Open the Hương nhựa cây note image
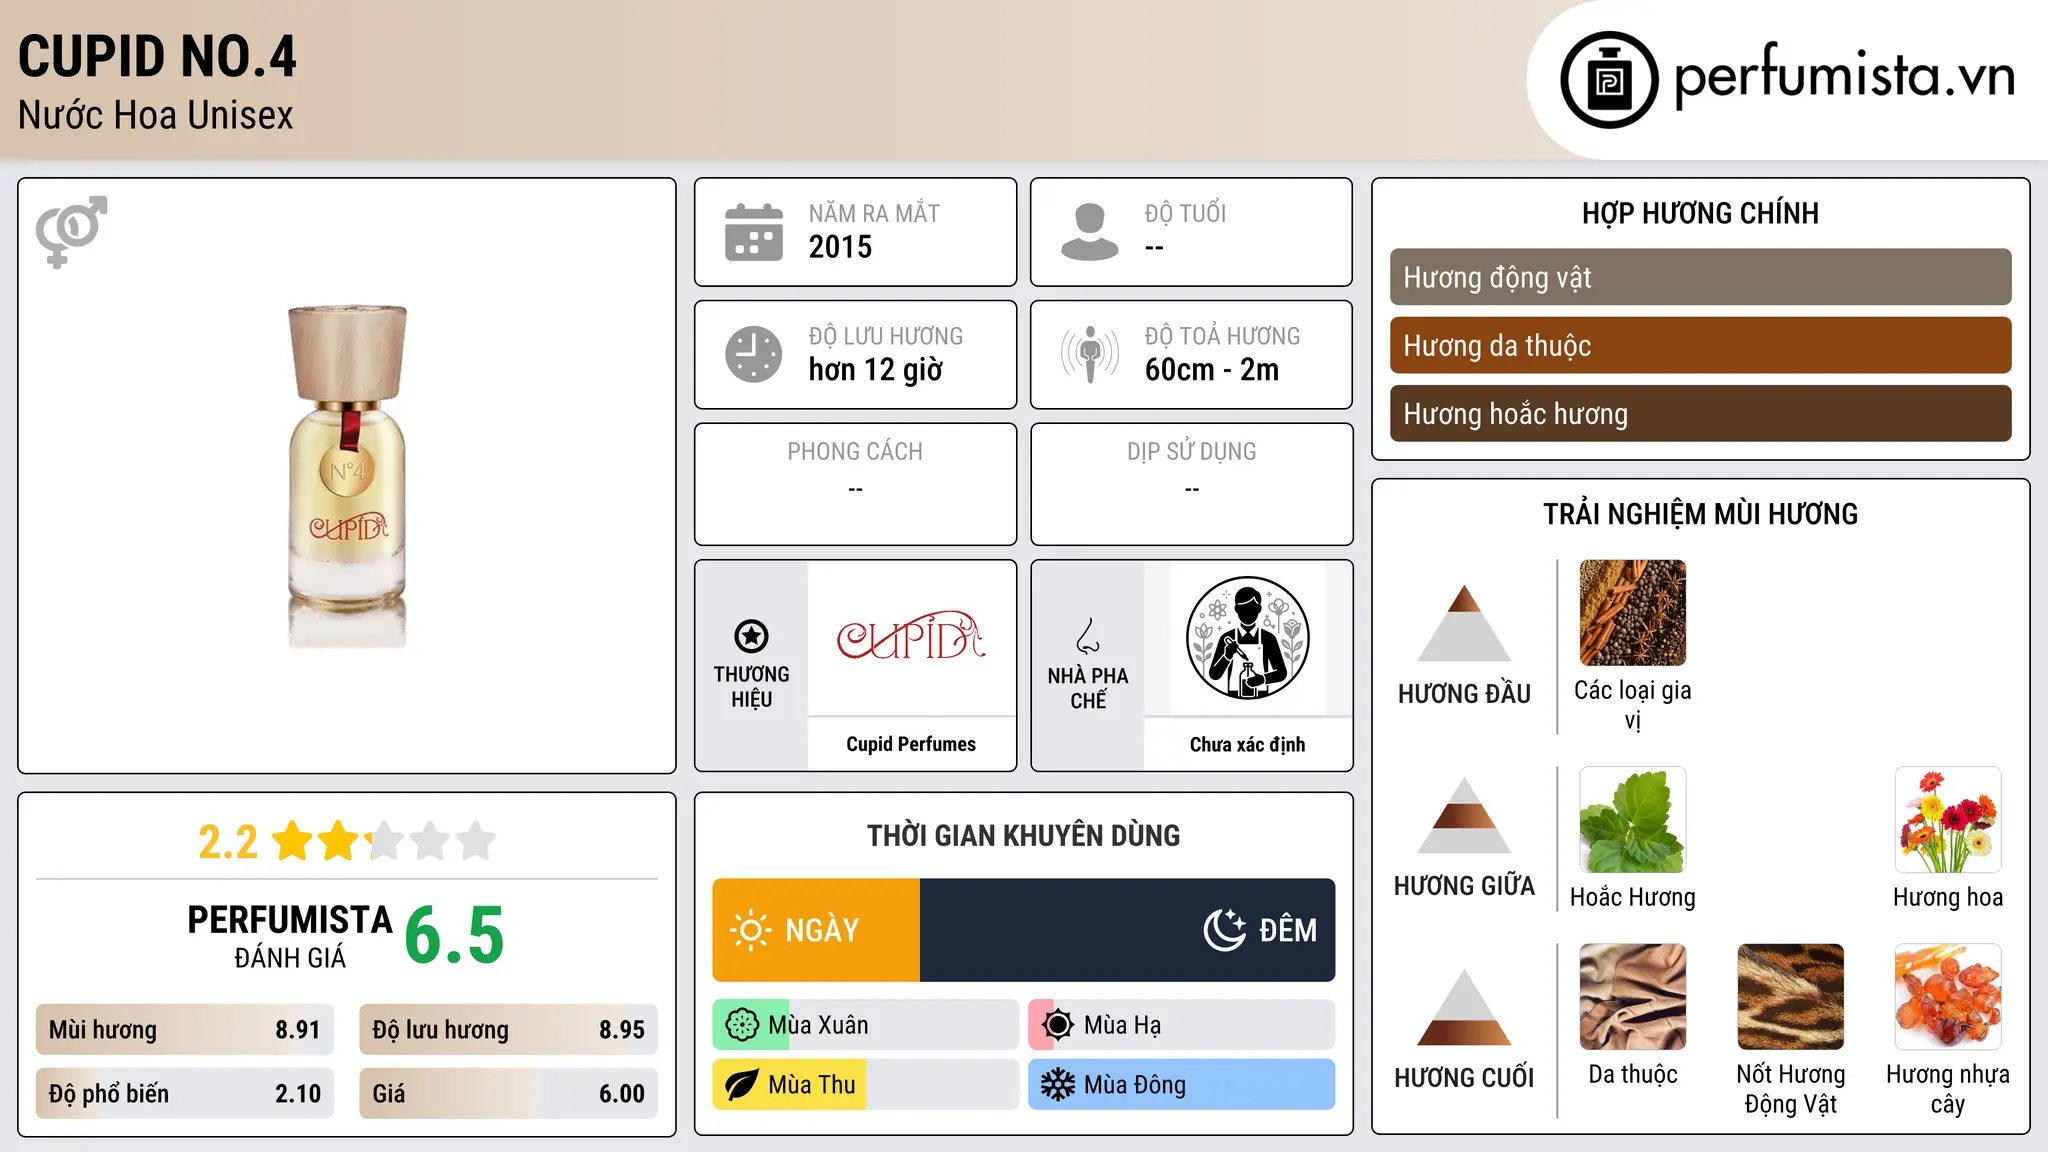2048x1152 pixels. coord(1948,997)
